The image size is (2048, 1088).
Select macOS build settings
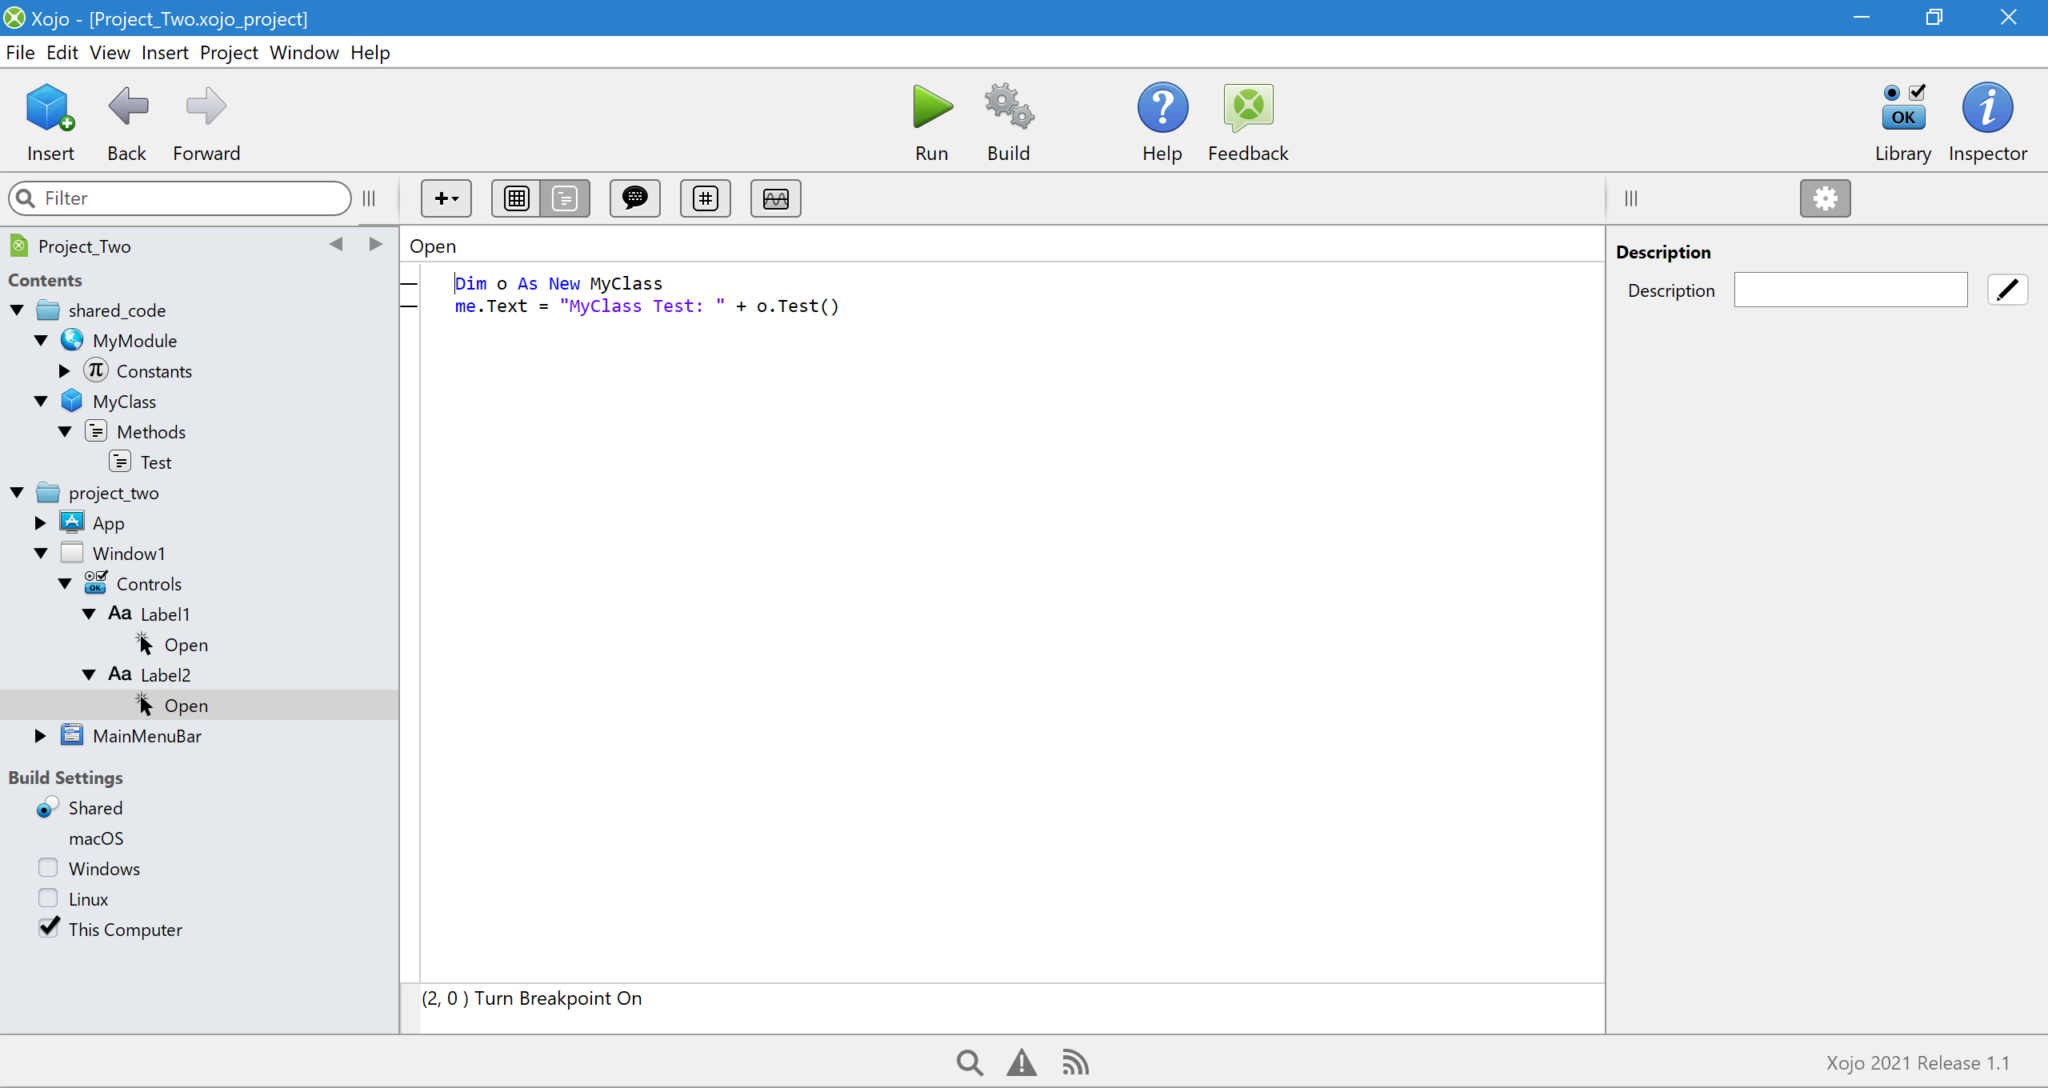point(96,838)
